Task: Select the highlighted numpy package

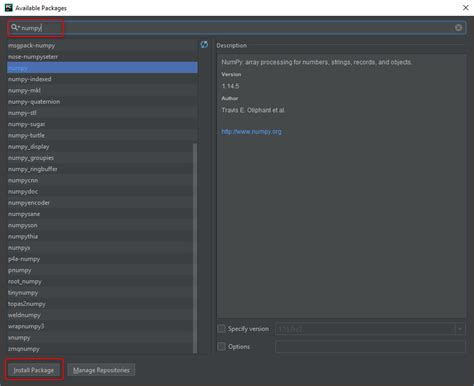Action: point(102,68)
